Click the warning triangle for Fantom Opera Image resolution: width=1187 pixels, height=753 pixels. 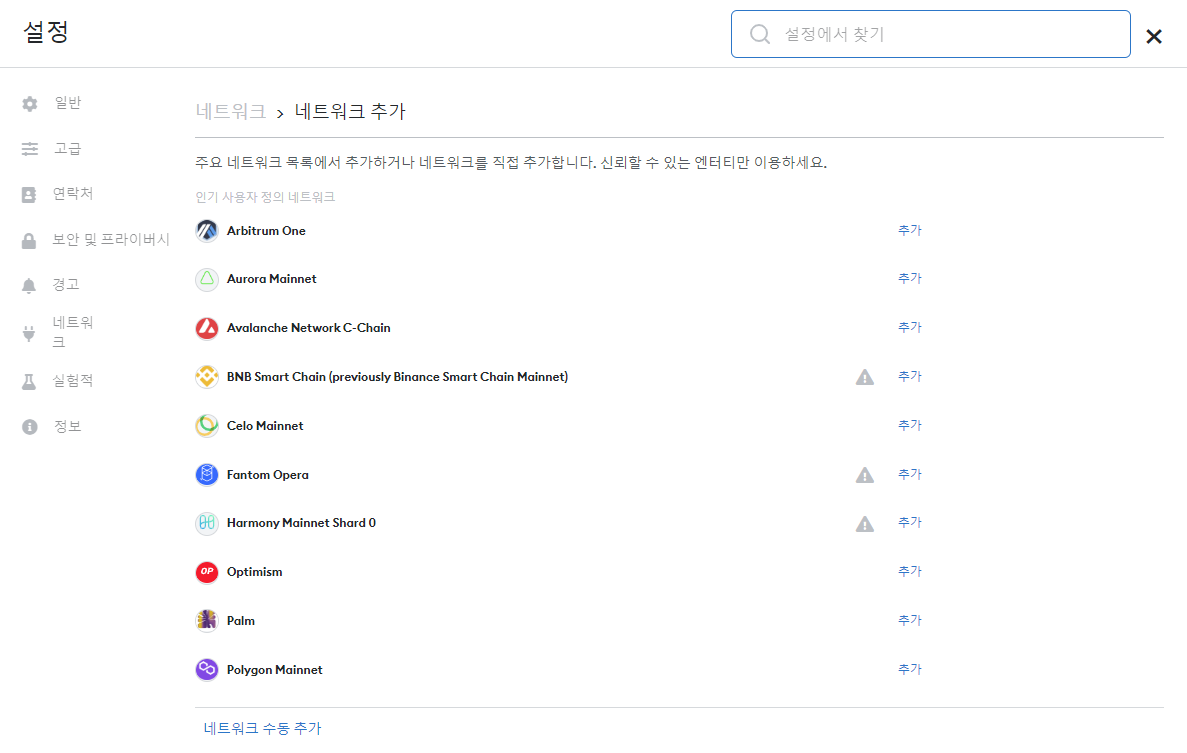865,475
